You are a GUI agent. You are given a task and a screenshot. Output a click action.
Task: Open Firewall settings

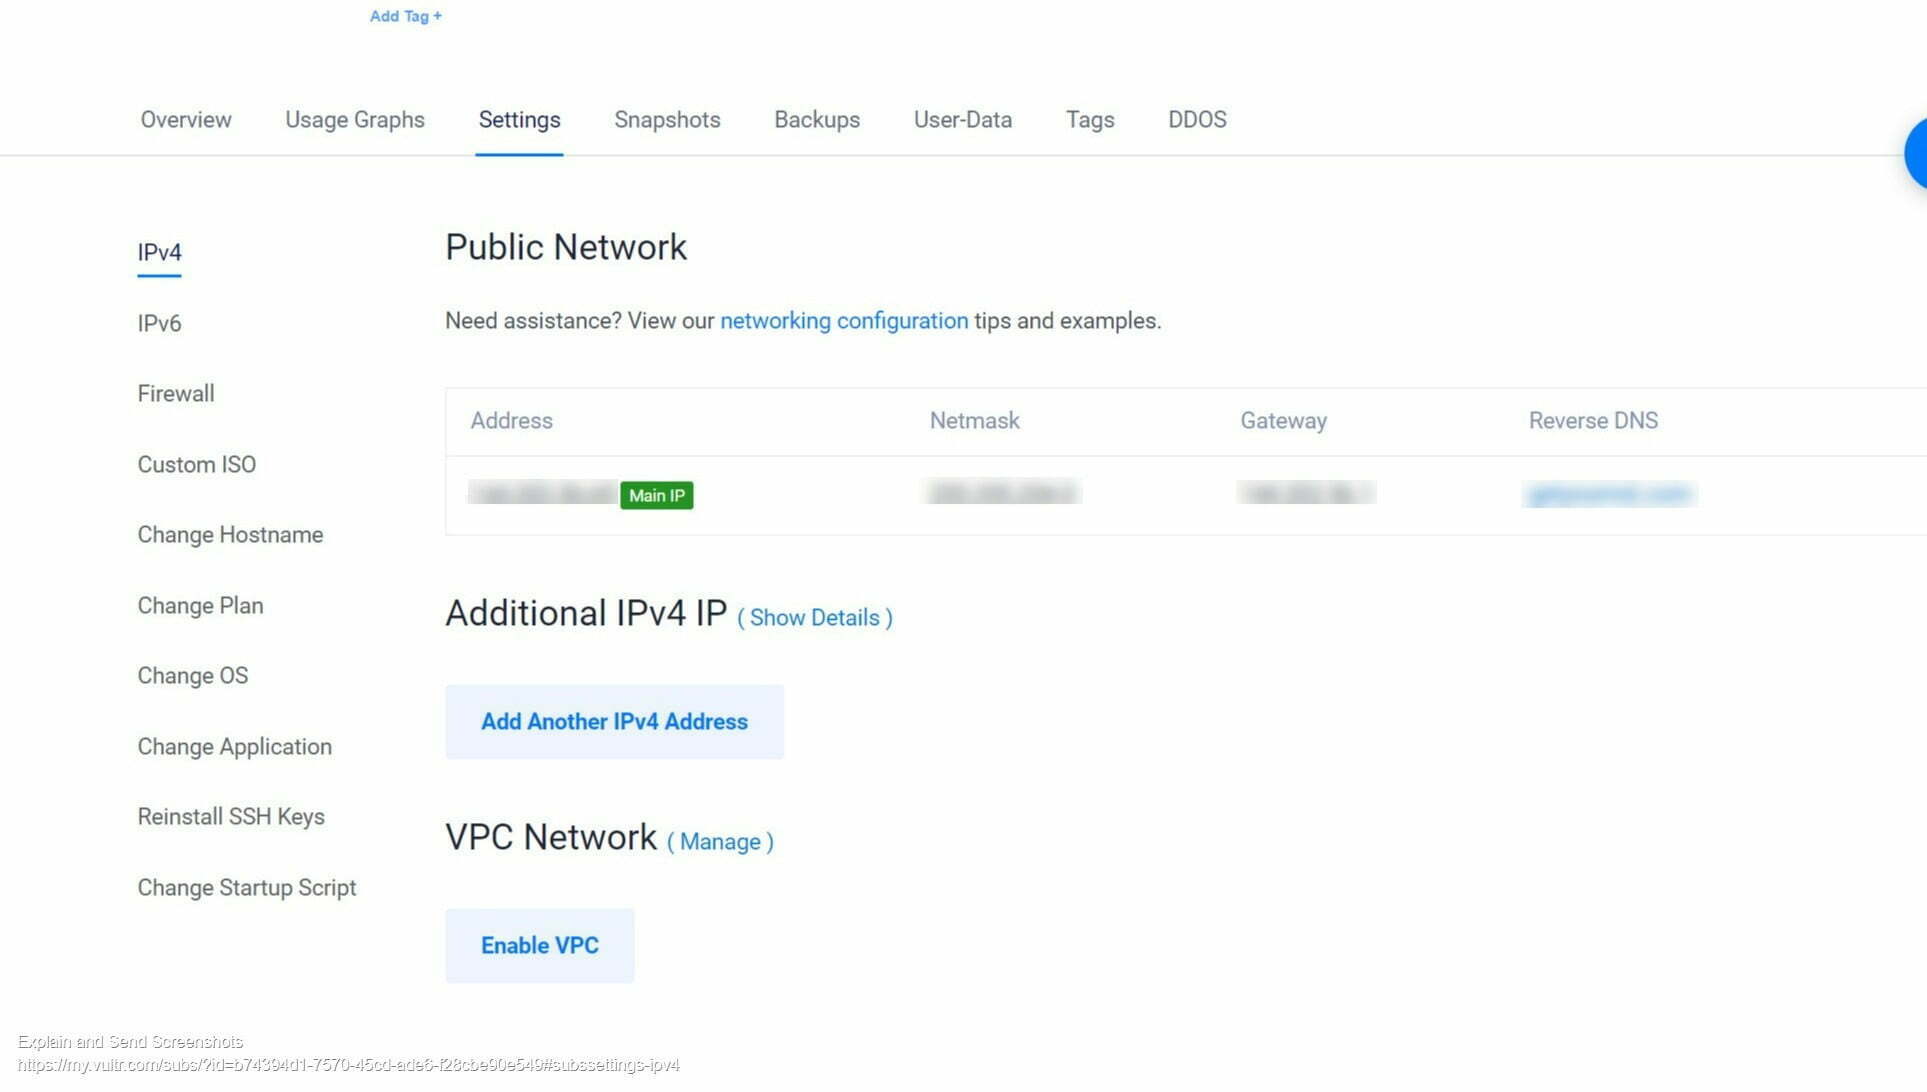(x=176, y=393)
